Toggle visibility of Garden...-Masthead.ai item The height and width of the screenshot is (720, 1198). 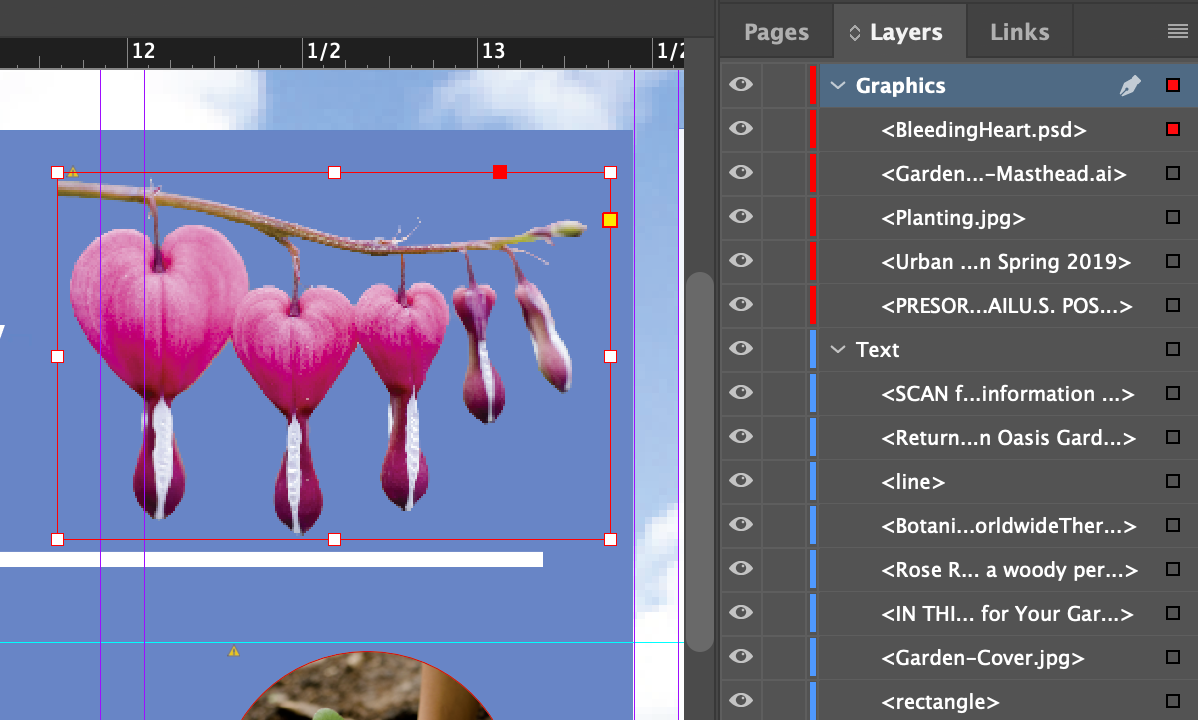pos(740,173)
